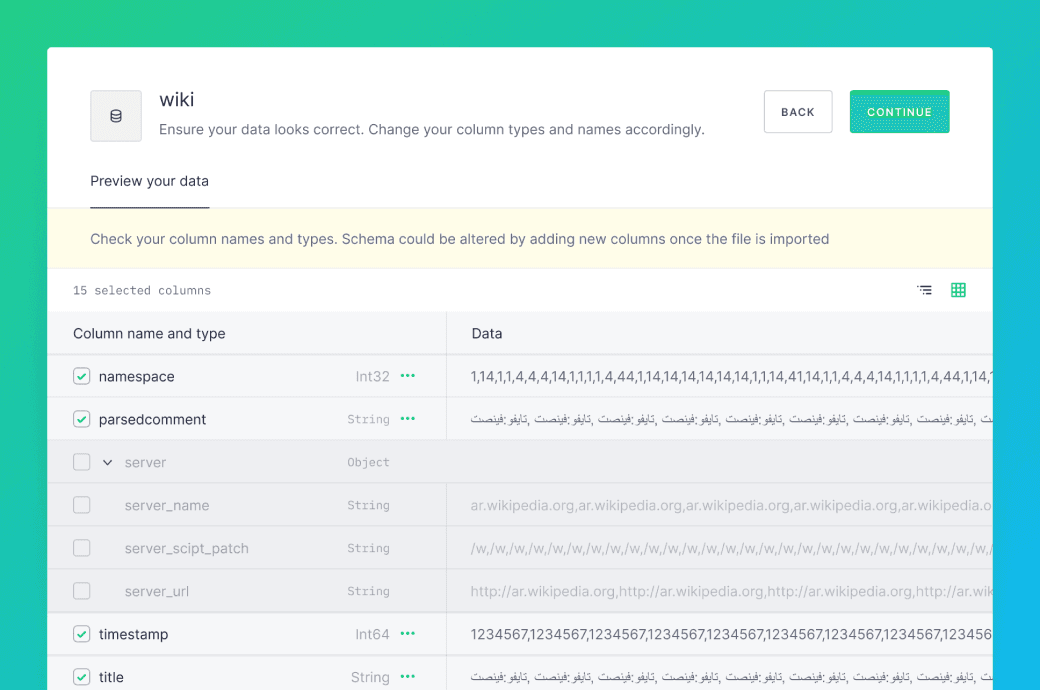Switch to grid table view icon

click(x=958, y=290)
